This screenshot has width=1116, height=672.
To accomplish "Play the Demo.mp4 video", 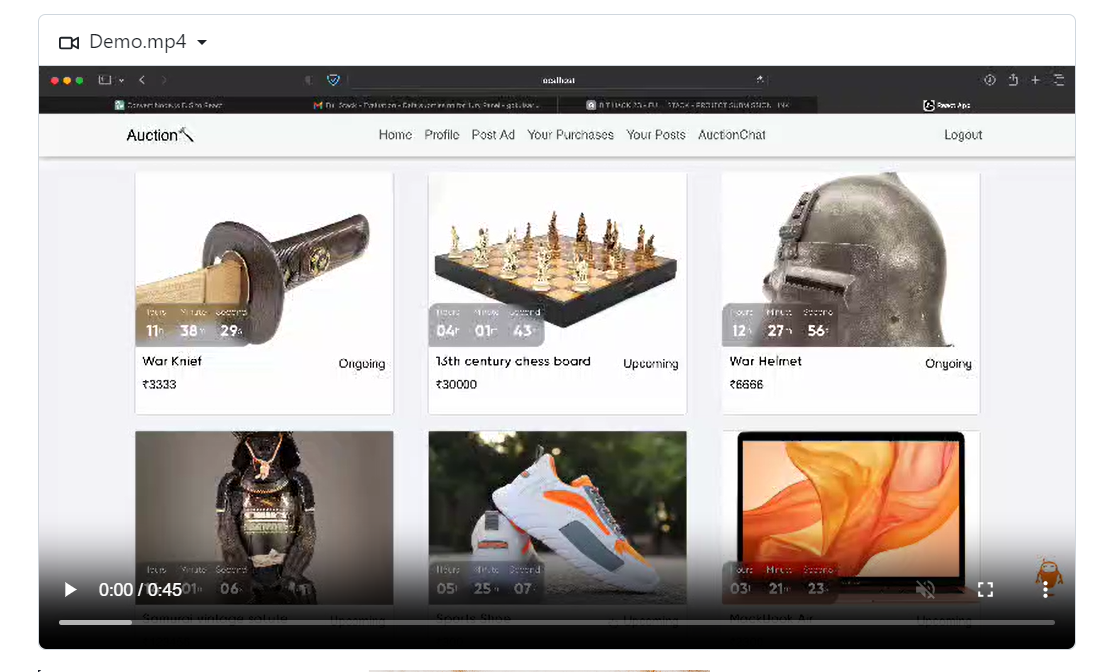I will (70, 589).
